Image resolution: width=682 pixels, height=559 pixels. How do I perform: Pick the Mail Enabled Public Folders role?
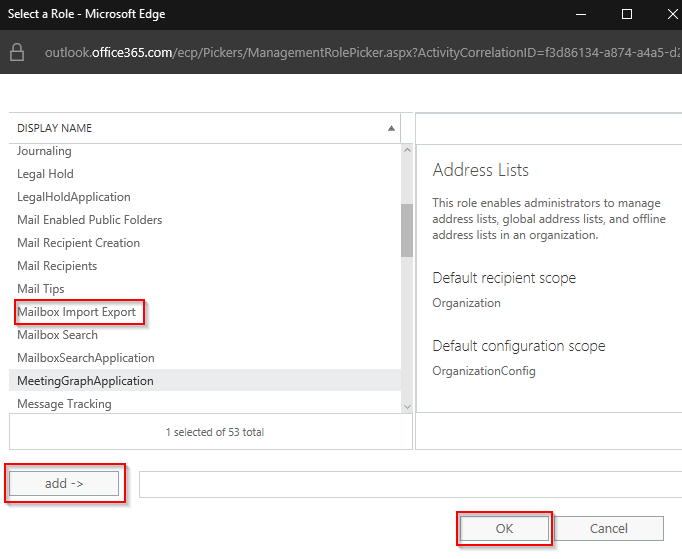(90, 220)
